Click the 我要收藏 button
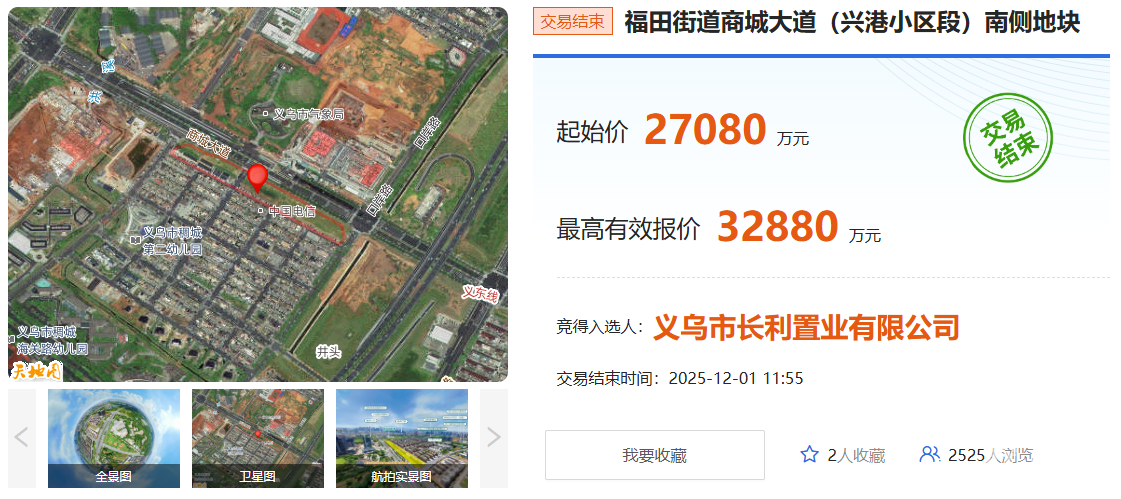Image resolution: width=1121 pixels, height=499 pixels. pos(655,455)
